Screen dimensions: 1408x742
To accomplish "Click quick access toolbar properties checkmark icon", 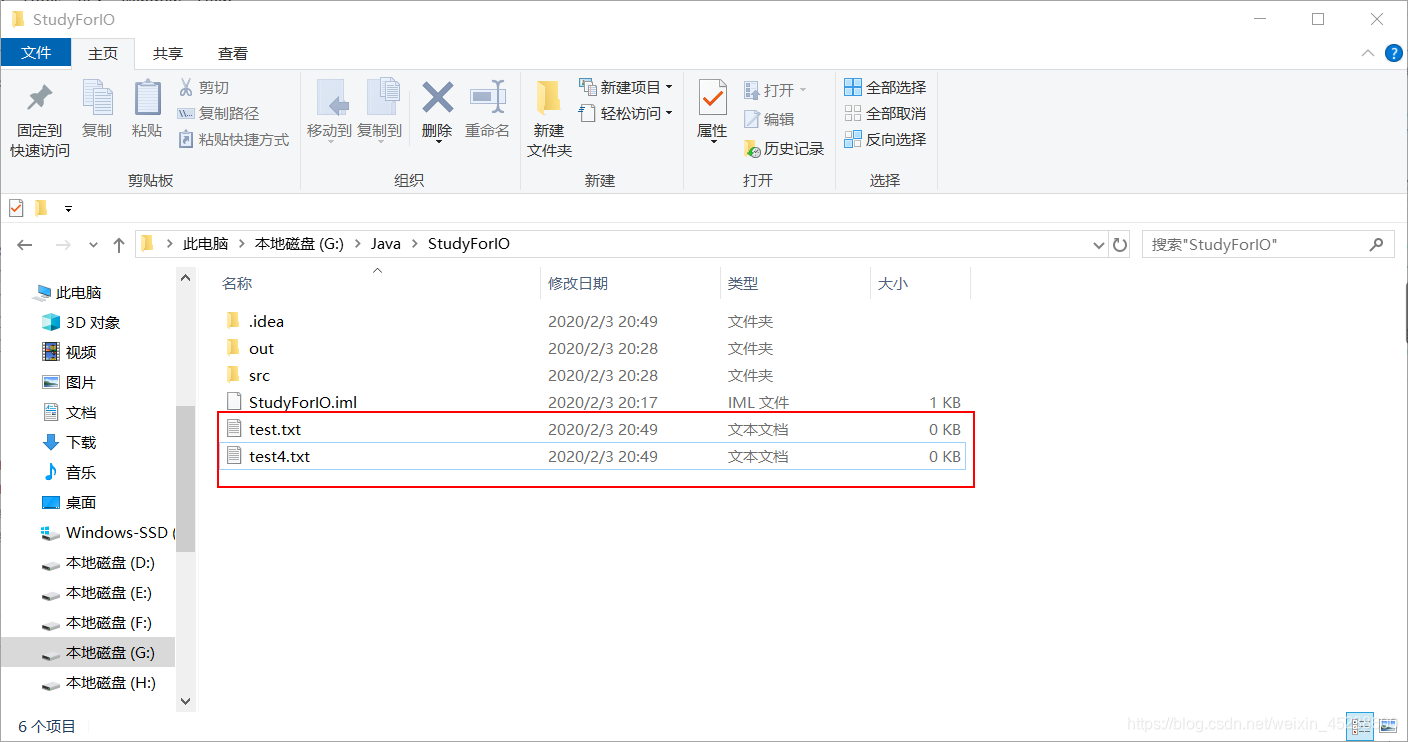I will coord(16,208).
